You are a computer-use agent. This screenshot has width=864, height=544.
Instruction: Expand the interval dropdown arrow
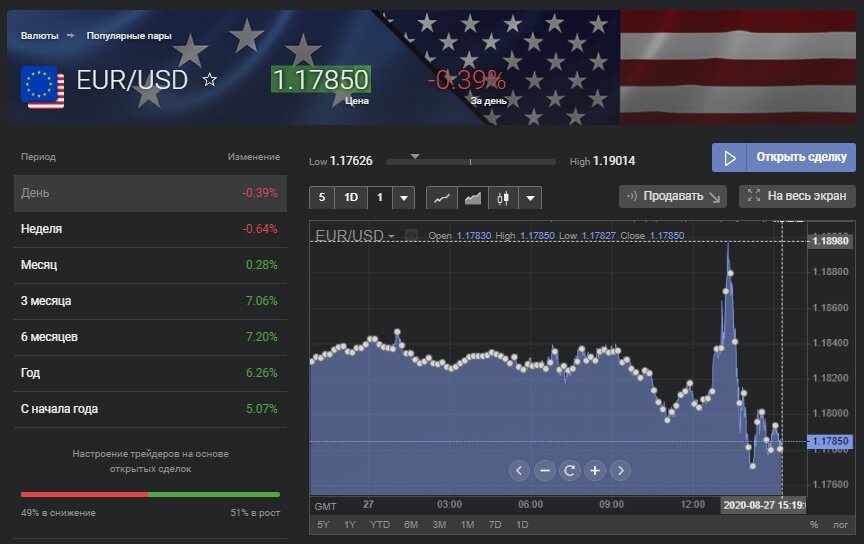pos(404,198)
